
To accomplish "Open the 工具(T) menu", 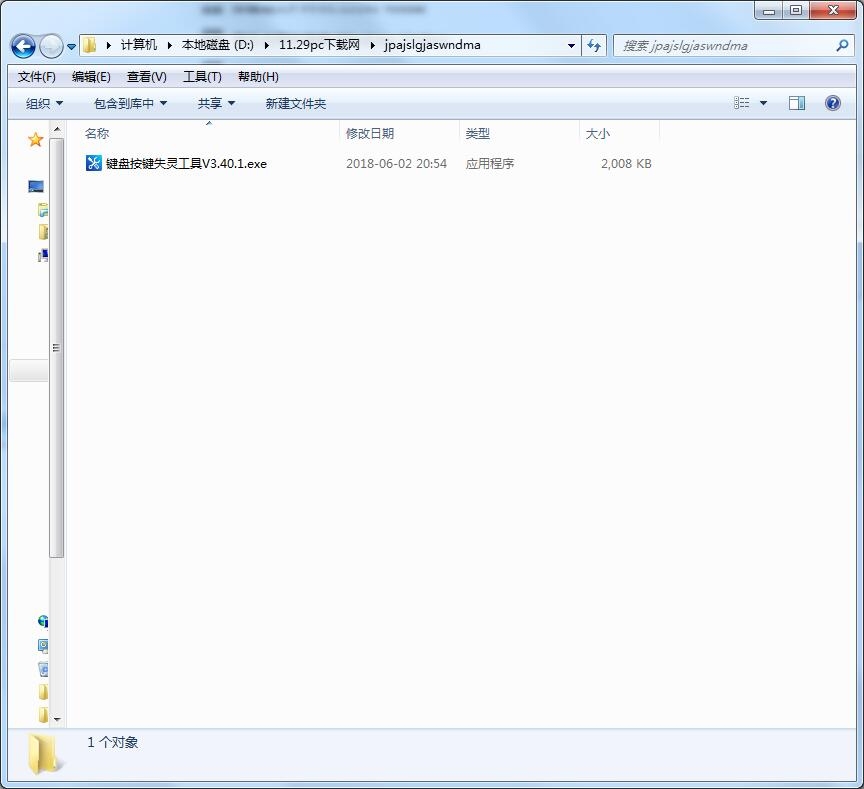I will (x=202, y=77).
